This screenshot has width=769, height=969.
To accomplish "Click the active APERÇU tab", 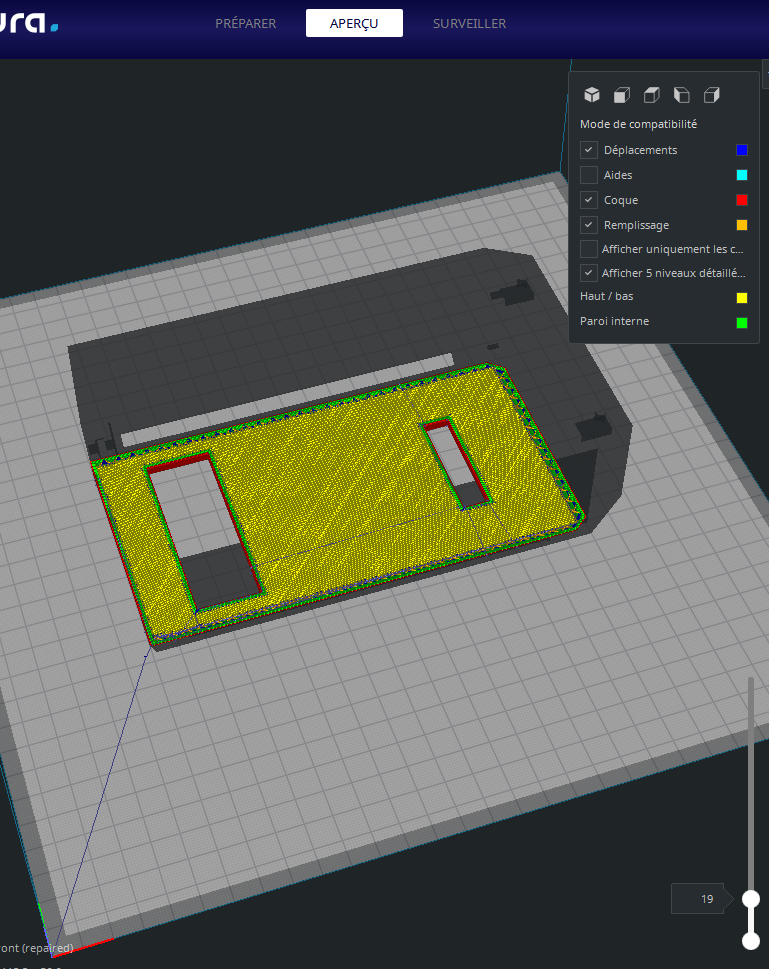I will point(354,23).
